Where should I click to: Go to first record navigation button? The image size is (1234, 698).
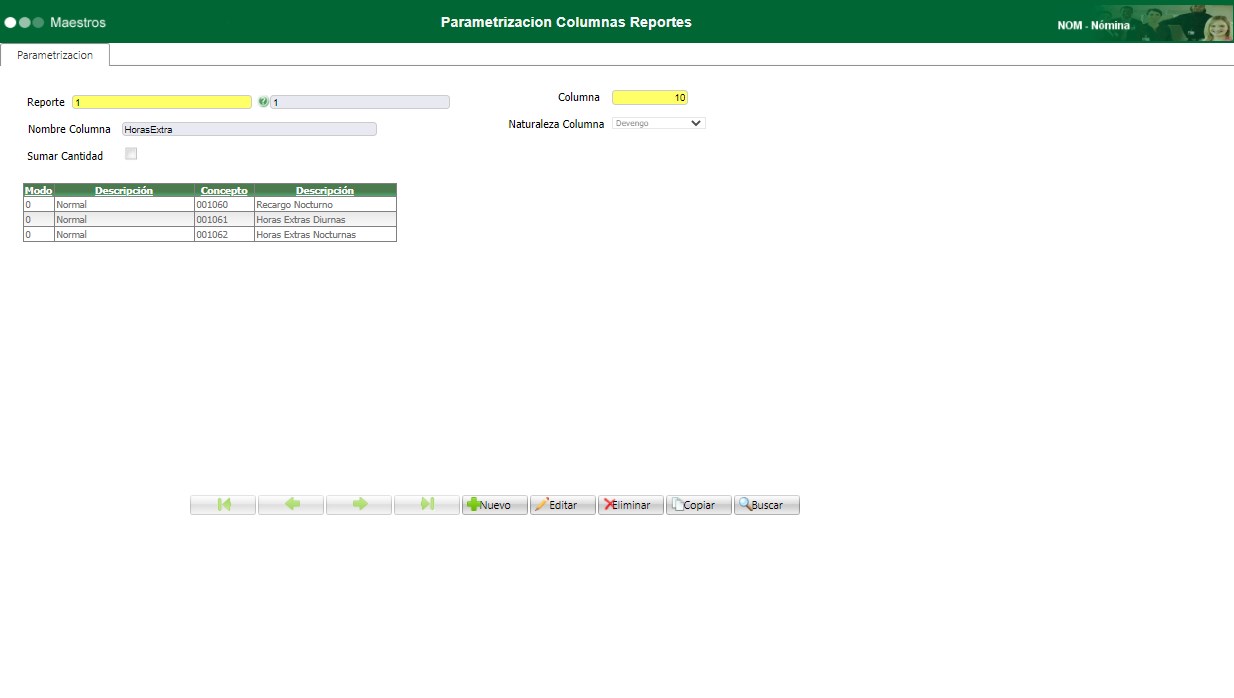point(223,505)
